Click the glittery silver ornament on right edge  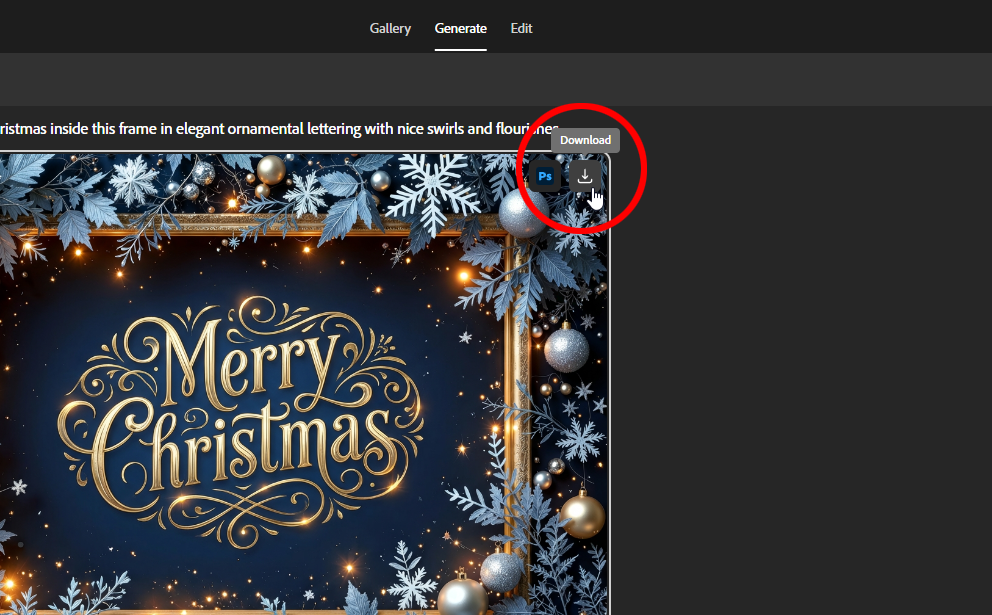(x=567, y=350)
